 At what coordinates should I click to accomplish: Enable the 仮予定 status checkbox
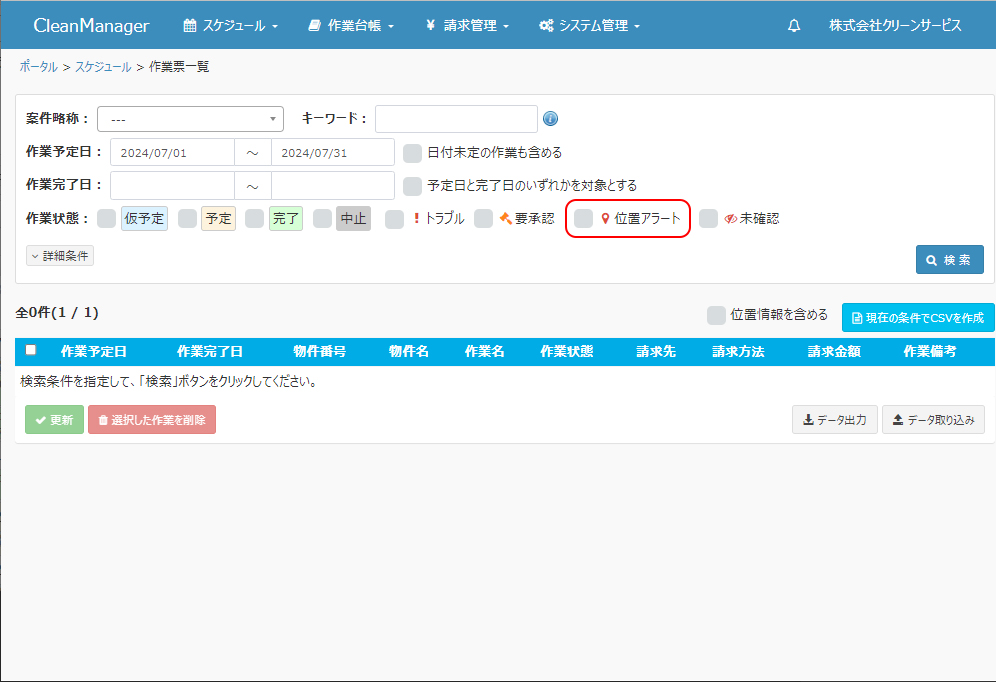(106, 219)
